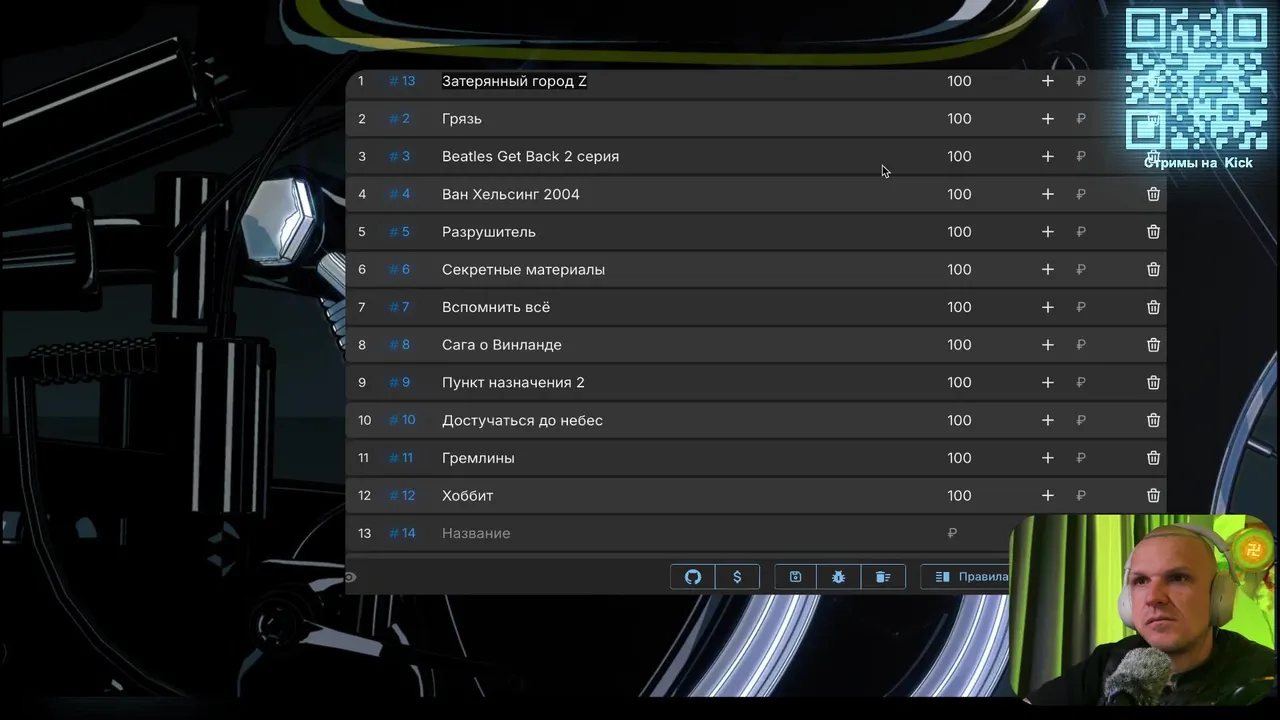
Task: Click the bug report icon
Action: 839,577
